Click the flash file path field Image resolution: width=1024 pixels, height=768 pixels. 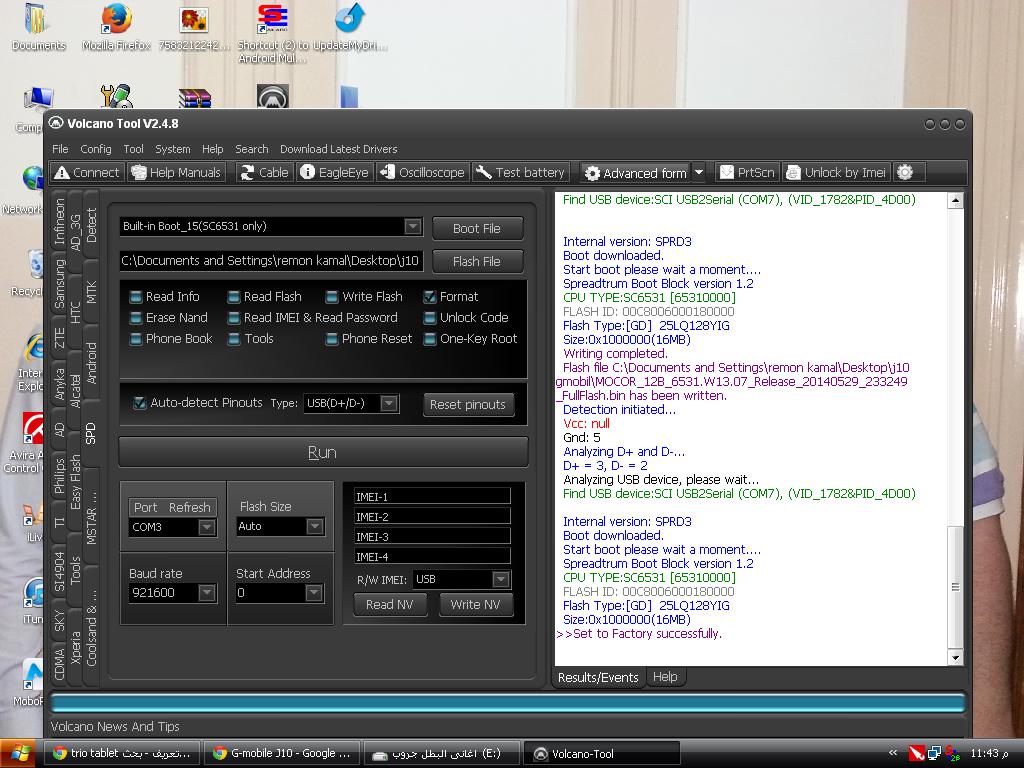pos(271,261)
